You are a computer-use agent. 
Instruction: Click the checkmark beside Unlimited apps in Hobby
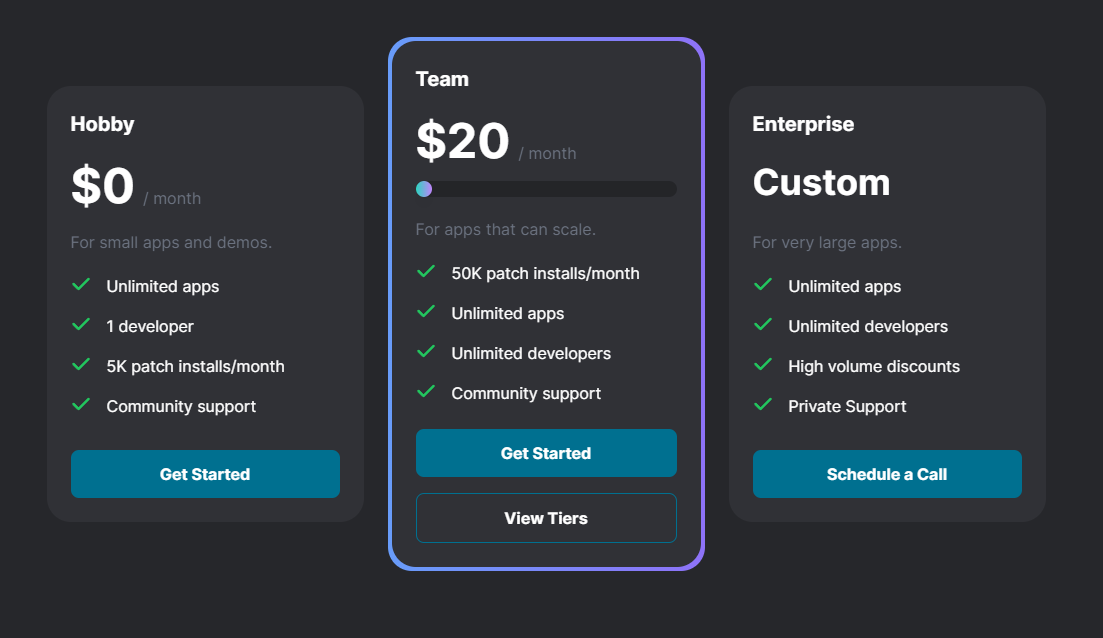click(81, 286)
